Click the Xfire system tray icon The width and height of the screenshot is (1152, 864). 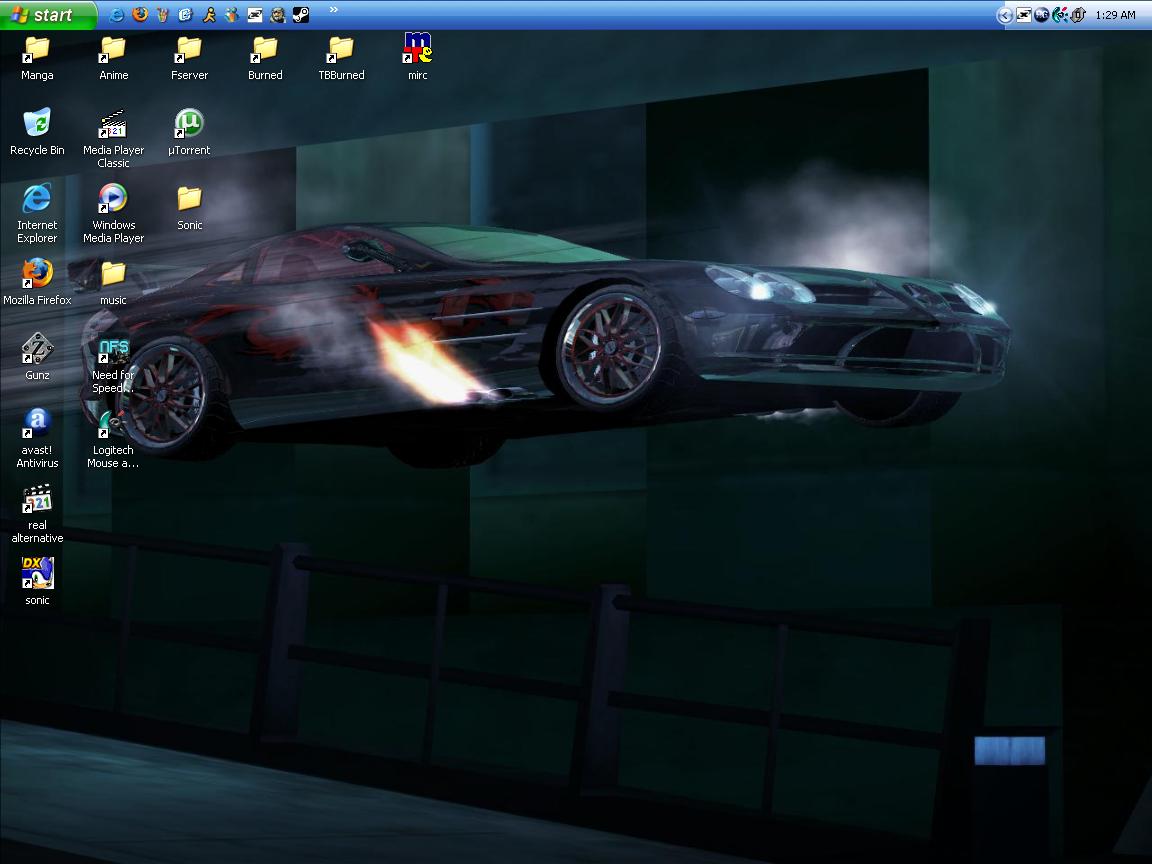[1023, 15]
